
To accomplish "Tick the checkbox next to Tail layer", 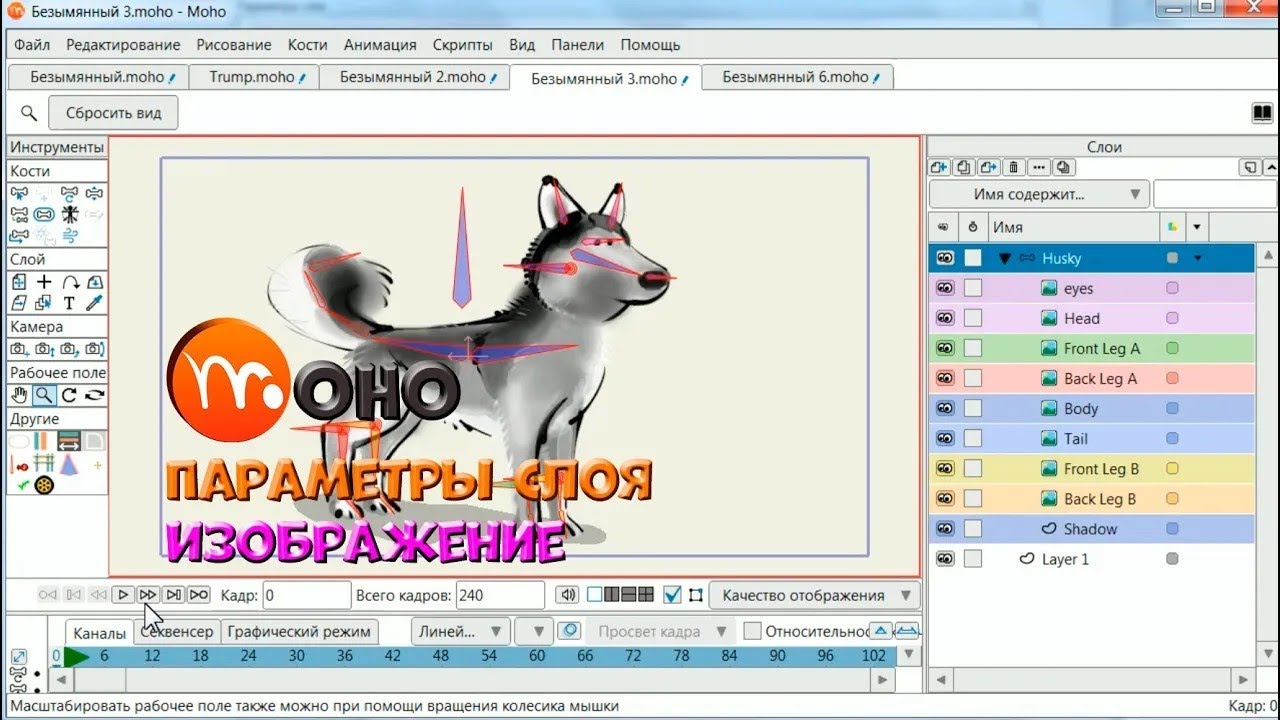I will [973, 438].
